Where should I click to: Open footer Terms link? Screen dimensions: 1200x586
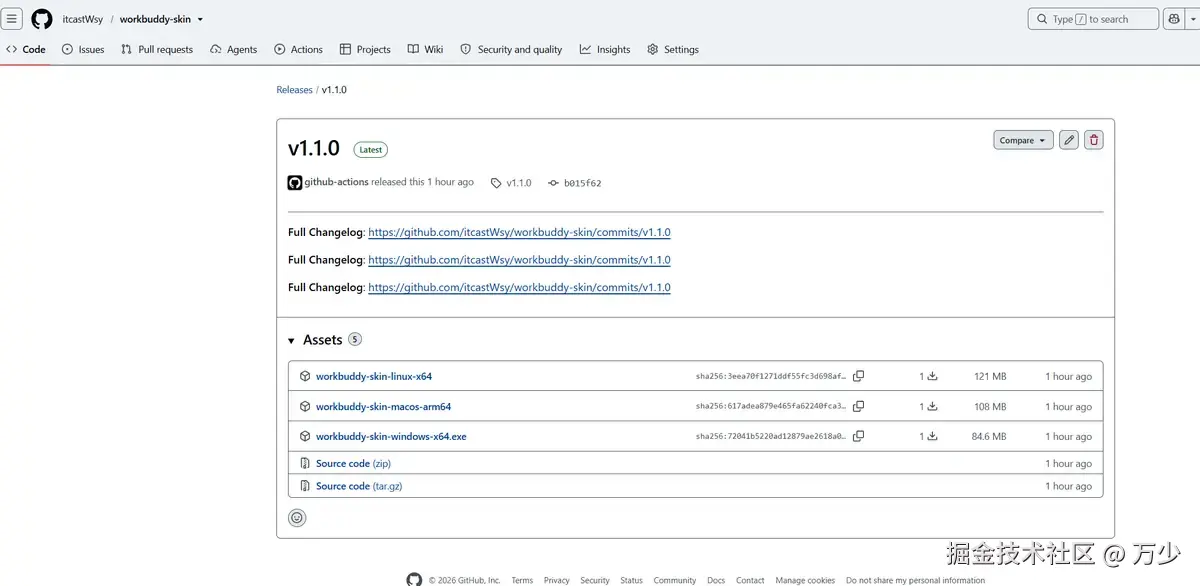click(522, 580)
